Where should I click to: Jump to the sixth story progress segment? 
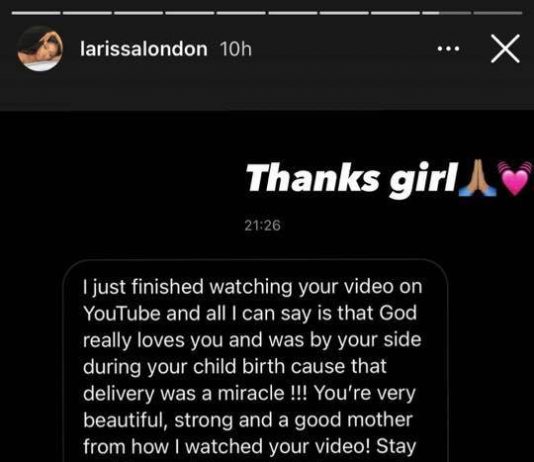tap(293, 13)
